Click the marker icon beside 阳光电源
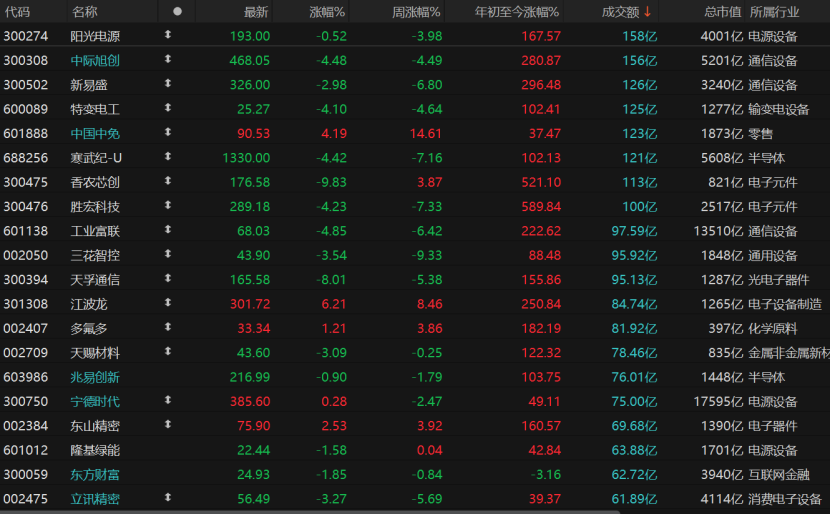 [168, 35]
